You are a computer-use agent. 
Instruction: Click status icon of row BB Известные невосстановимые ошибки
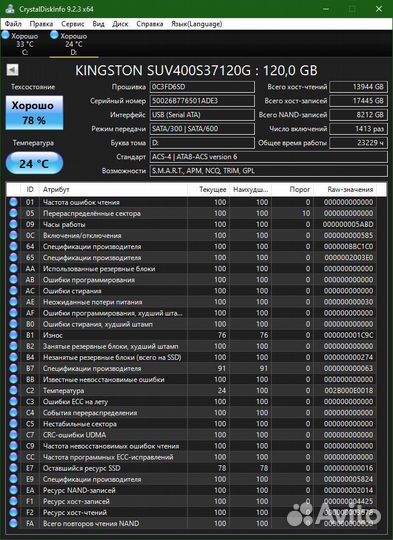pyautogui.click(x=13, y=380)
